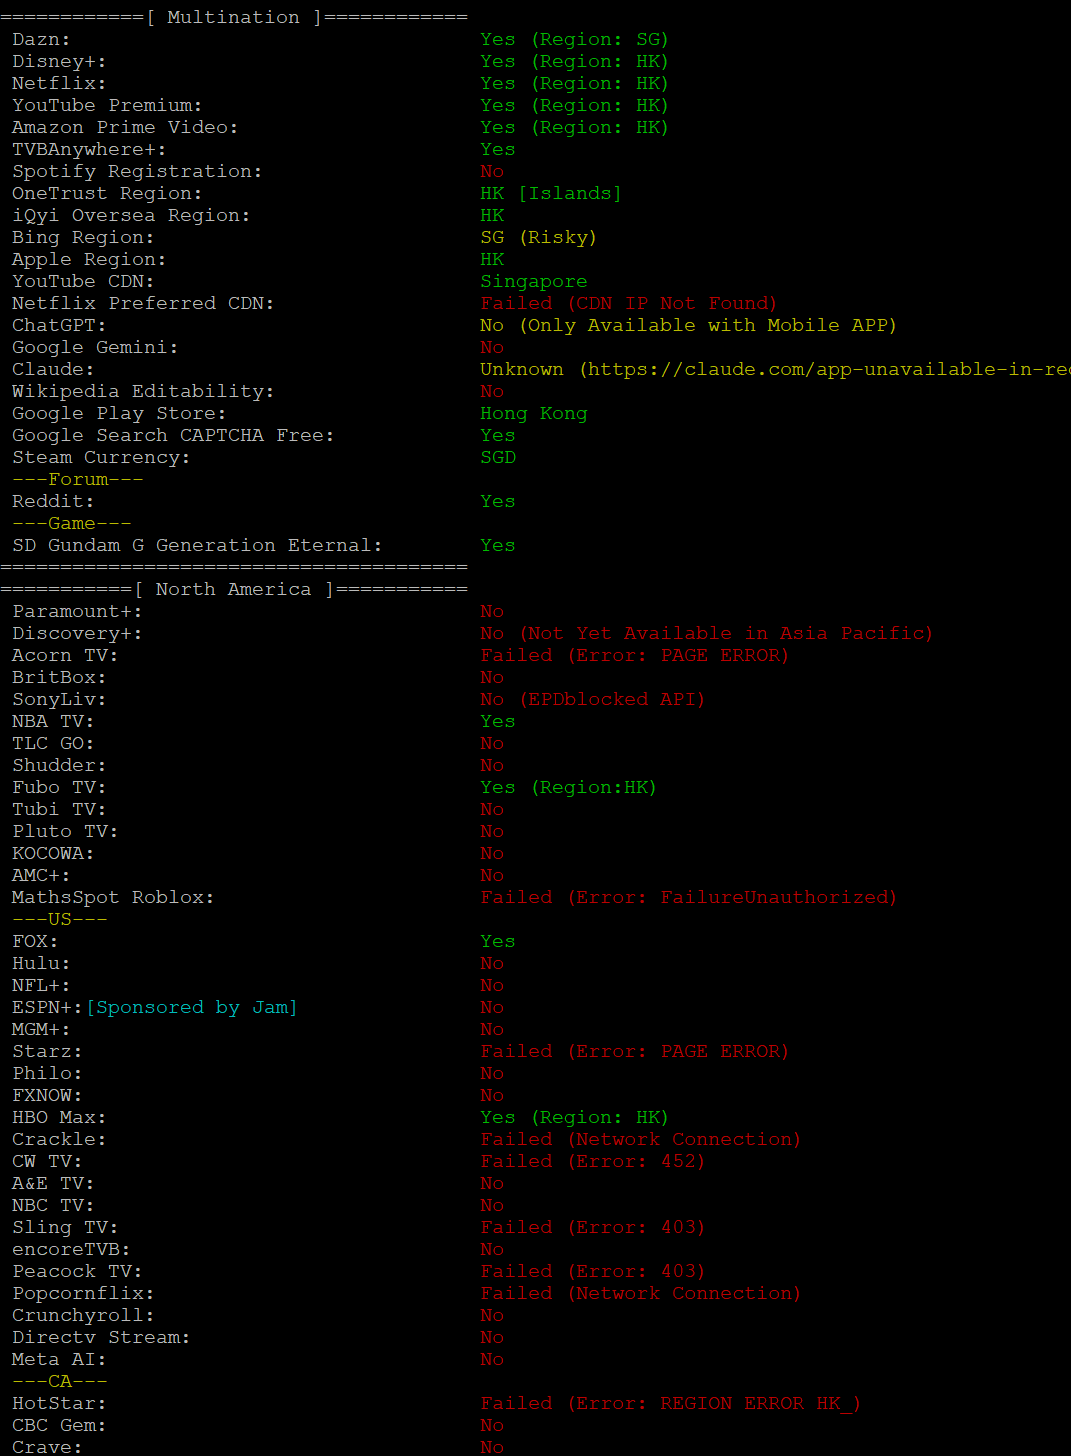Select the Multination section header
The height and width of the screenshot is (1456, 1071).
point(233,18)
